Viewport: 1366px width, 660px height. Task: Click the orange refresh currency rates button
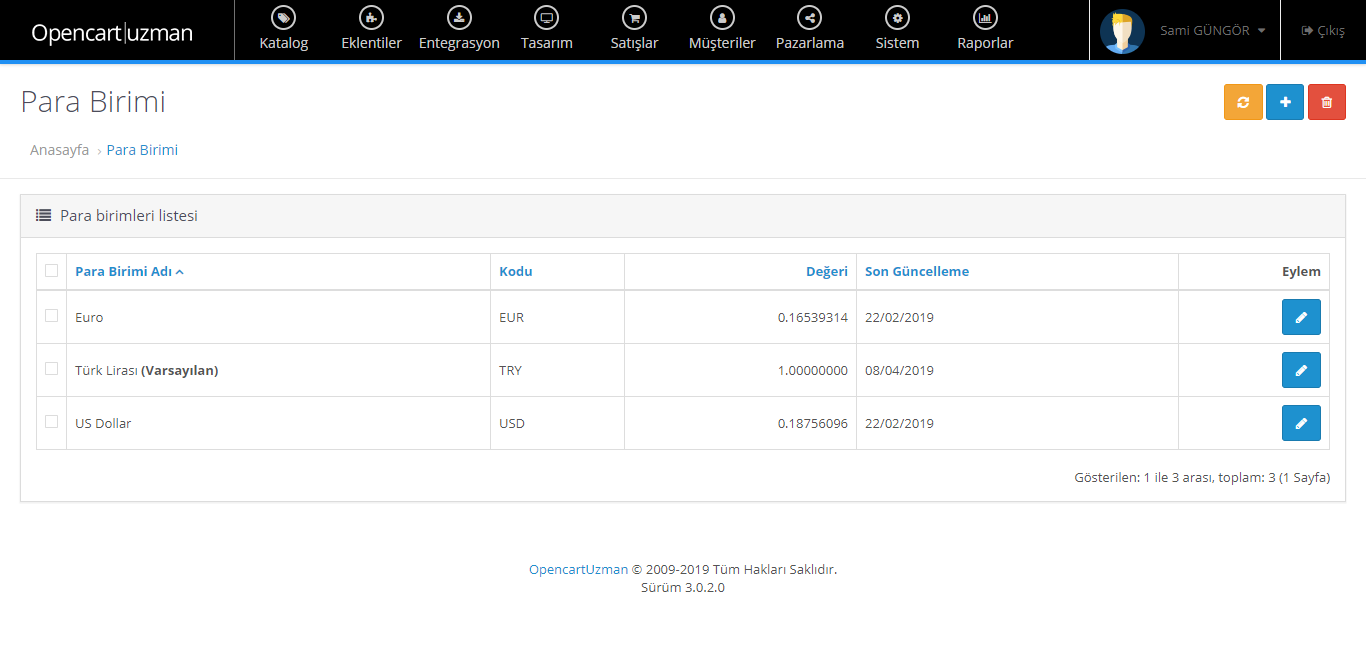click(x=1243, y=102)
